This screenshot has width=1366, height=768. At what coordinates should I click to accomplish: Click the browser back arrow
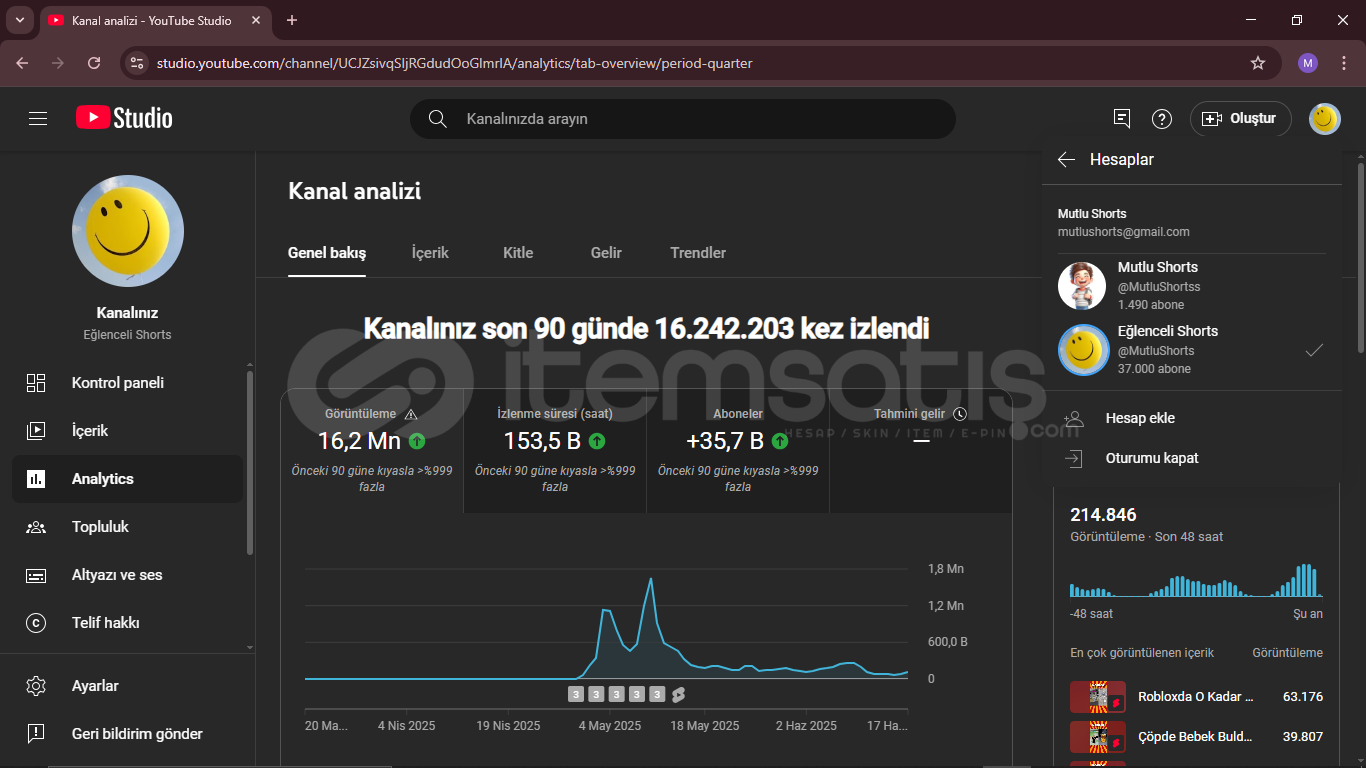pyautogui.click(x=22, y=63)
